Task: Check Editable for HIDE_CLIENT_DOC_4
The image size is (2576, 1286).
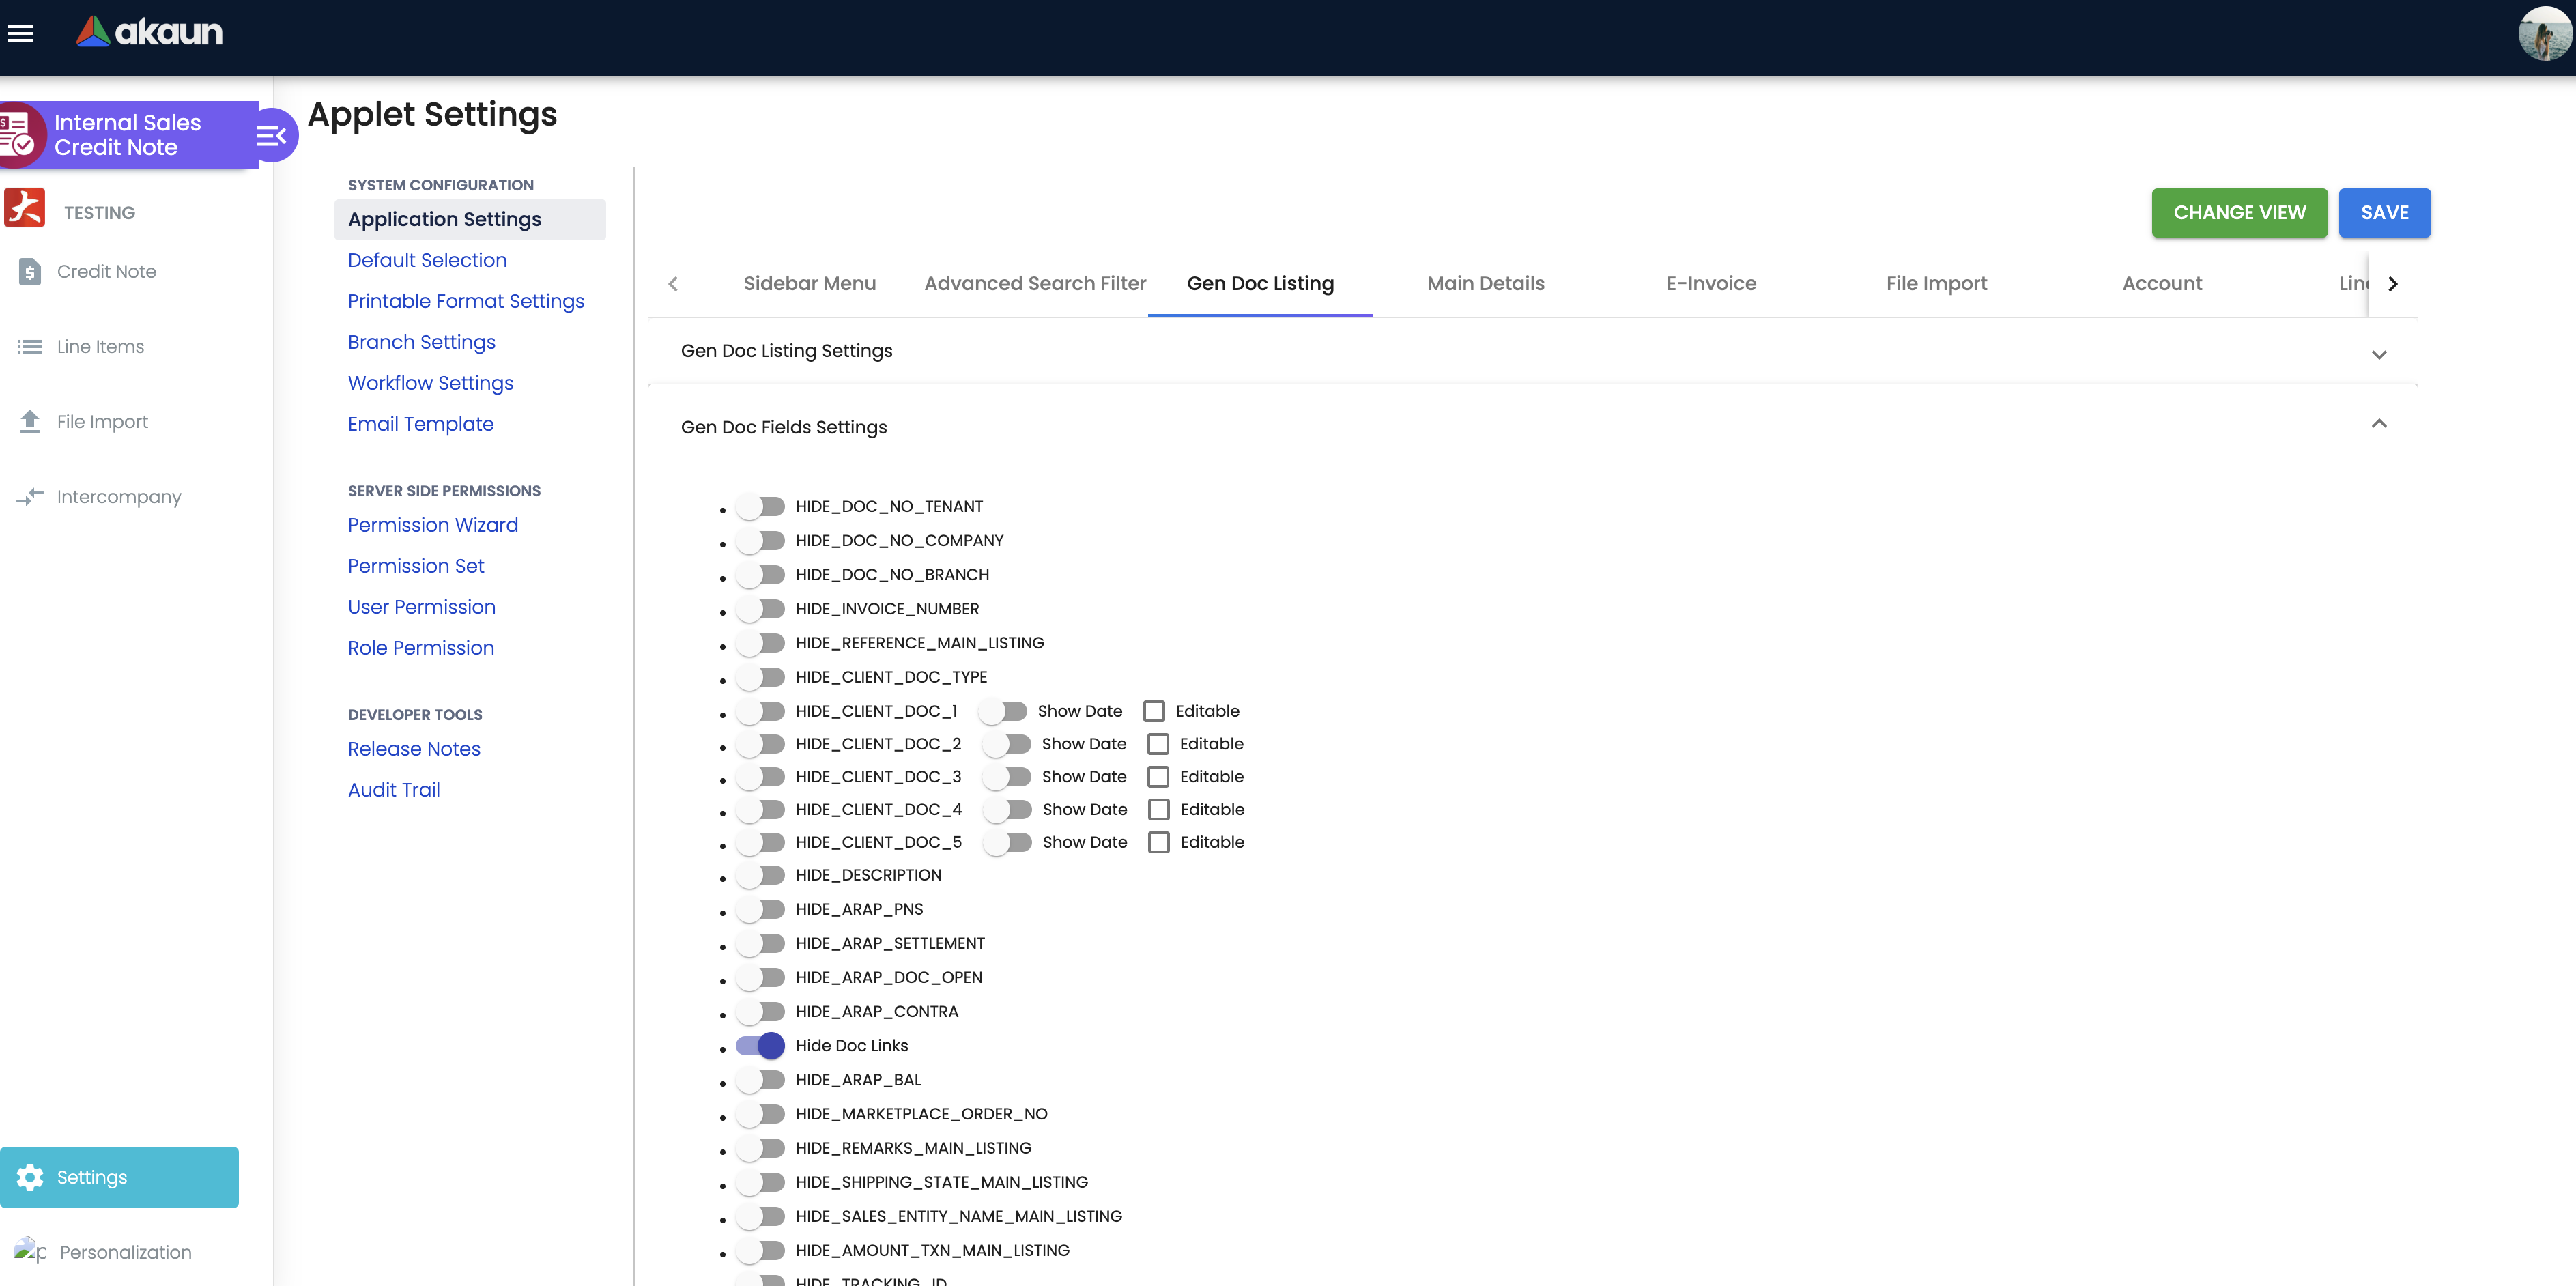Action: click(1158, 809)
